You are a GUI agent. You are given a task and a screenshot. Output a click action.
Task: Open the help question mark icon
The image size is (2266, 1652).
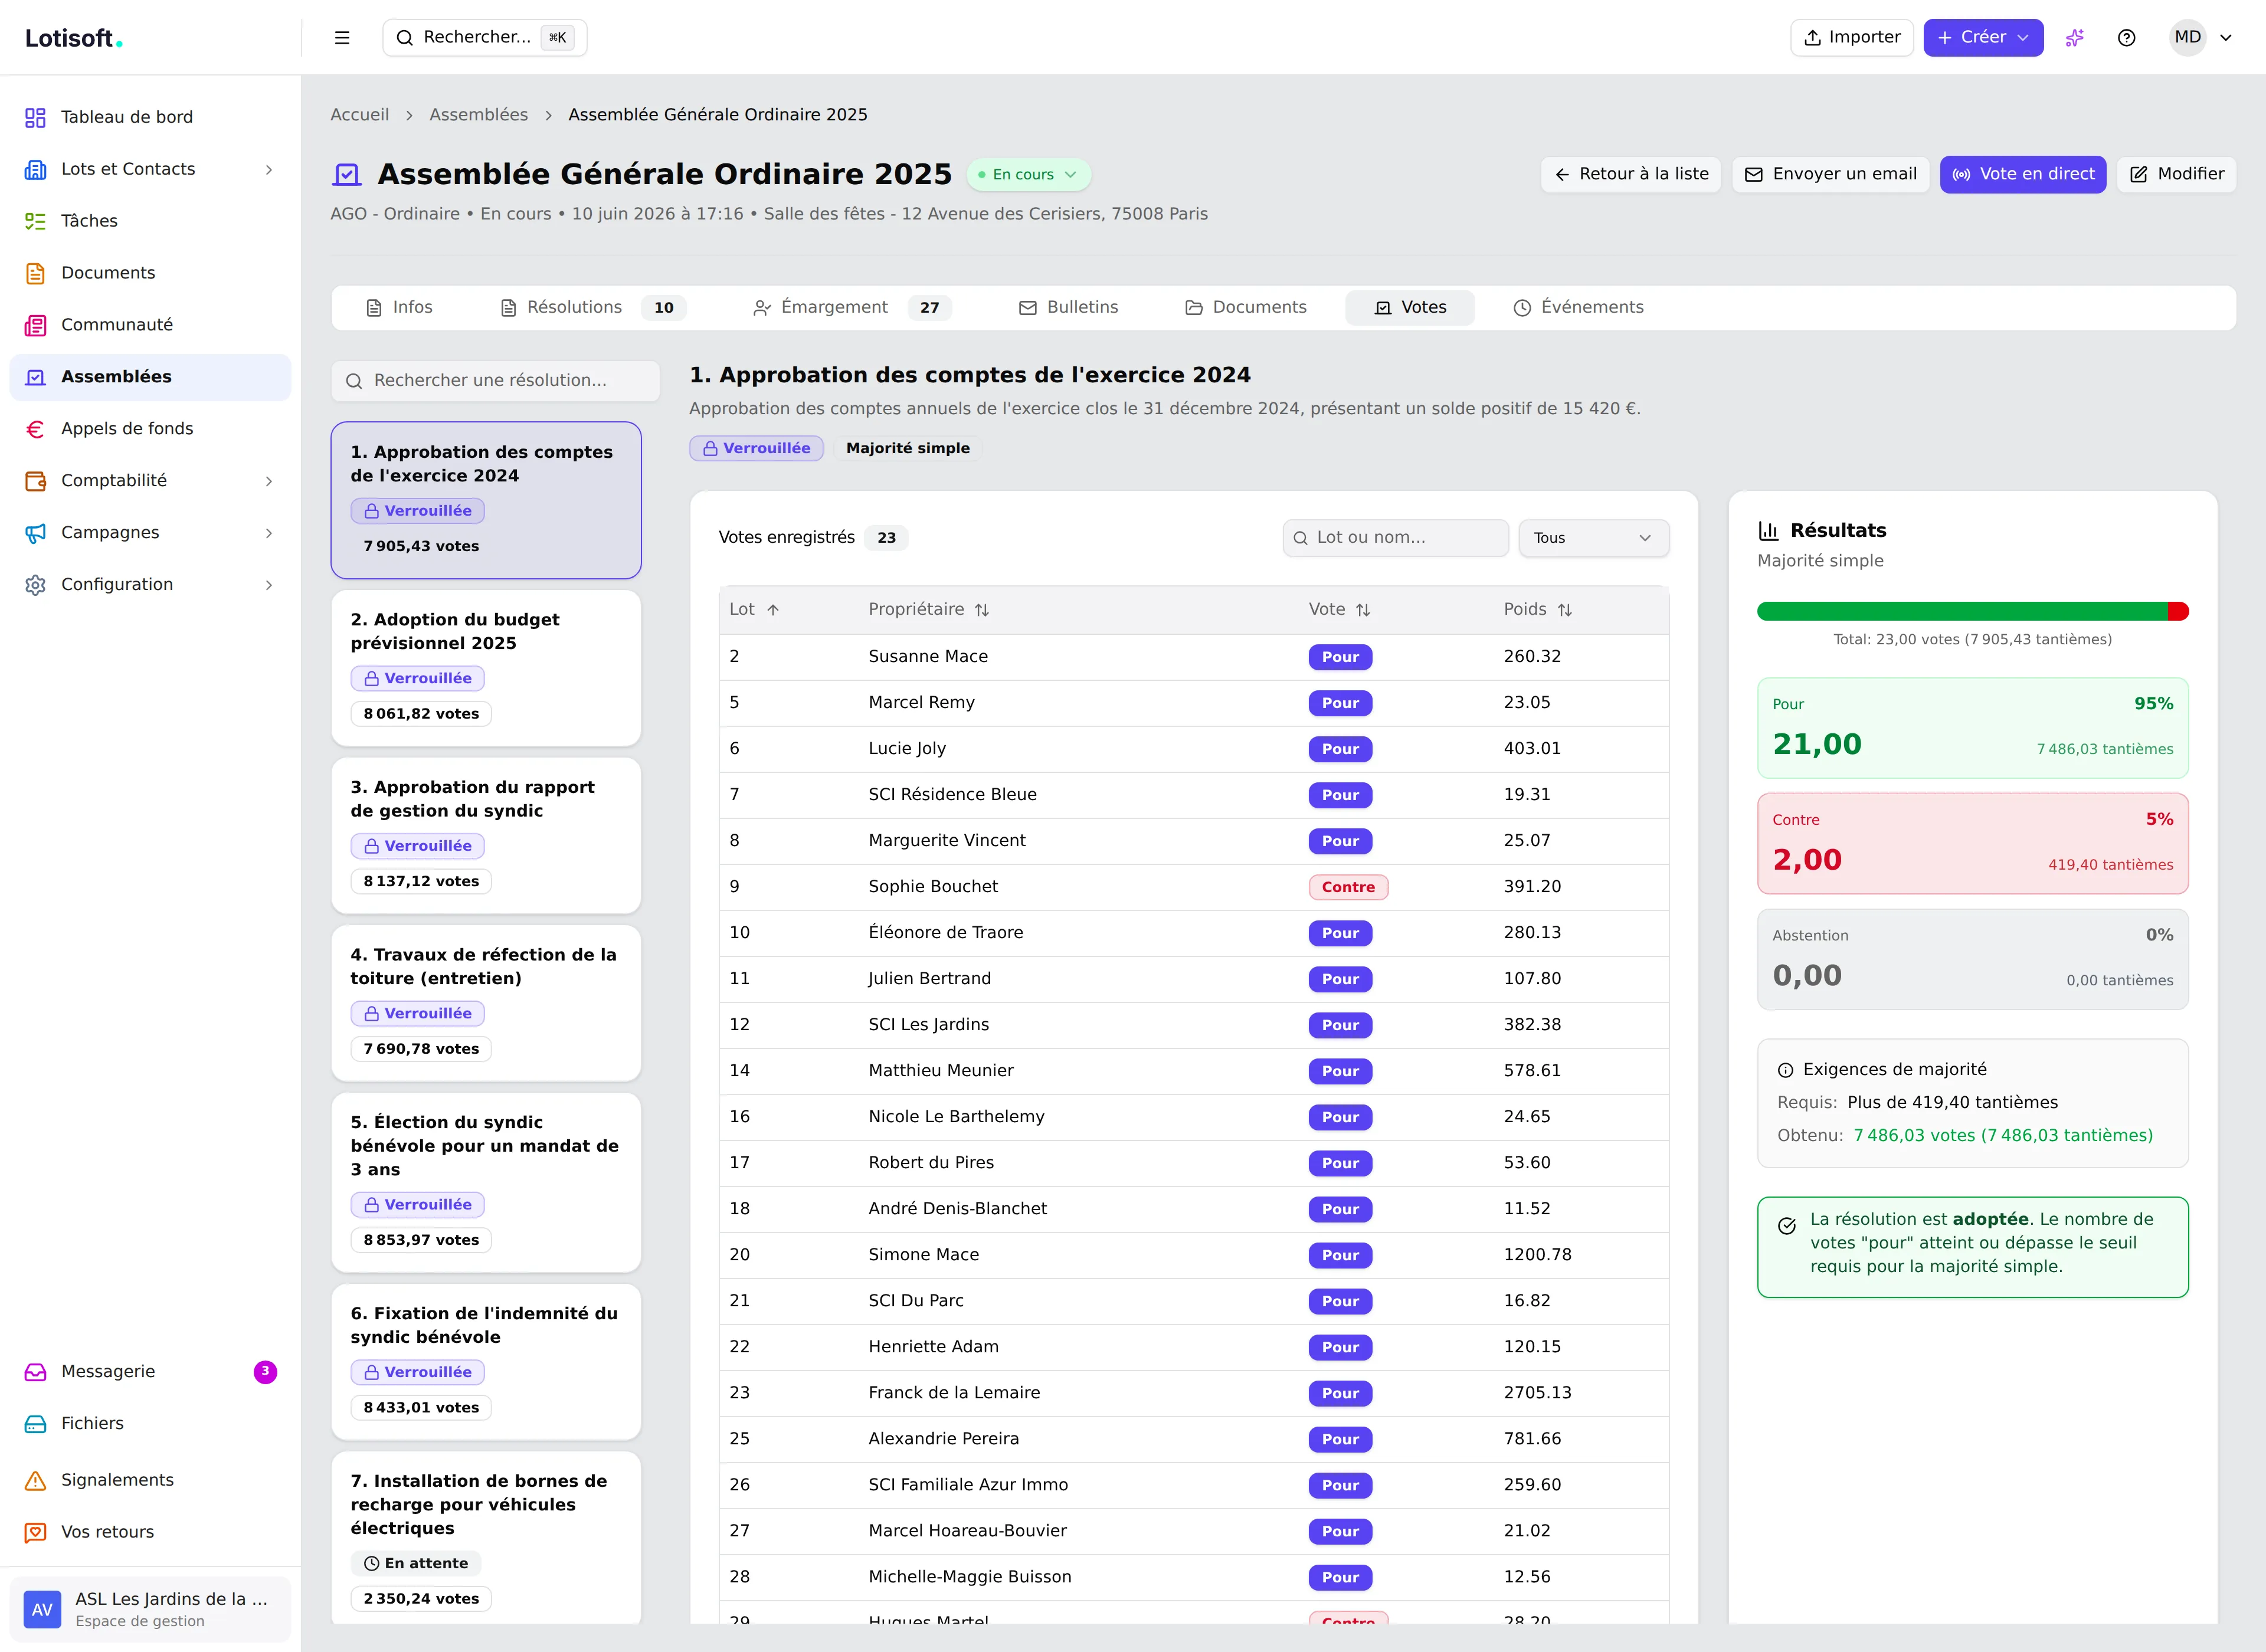pyautogui.click(x=2127, y=38)
